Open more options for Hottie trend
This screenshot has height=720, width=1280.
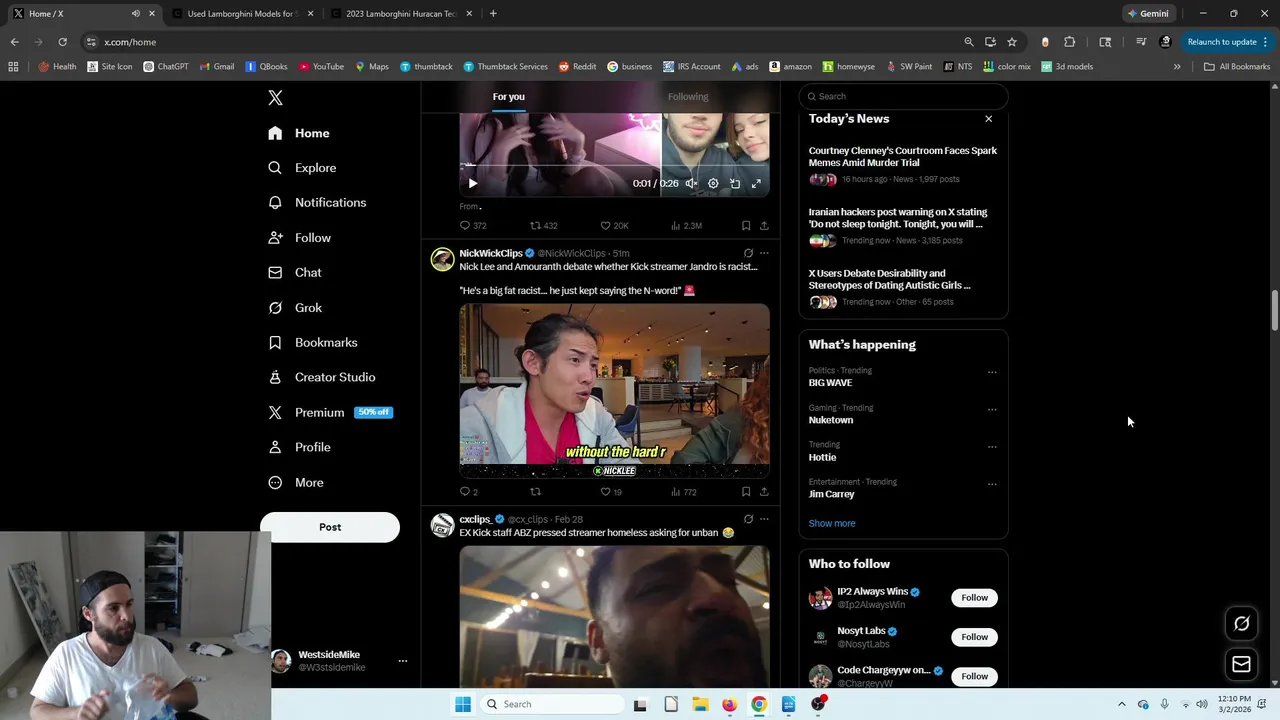coord(992,446)
